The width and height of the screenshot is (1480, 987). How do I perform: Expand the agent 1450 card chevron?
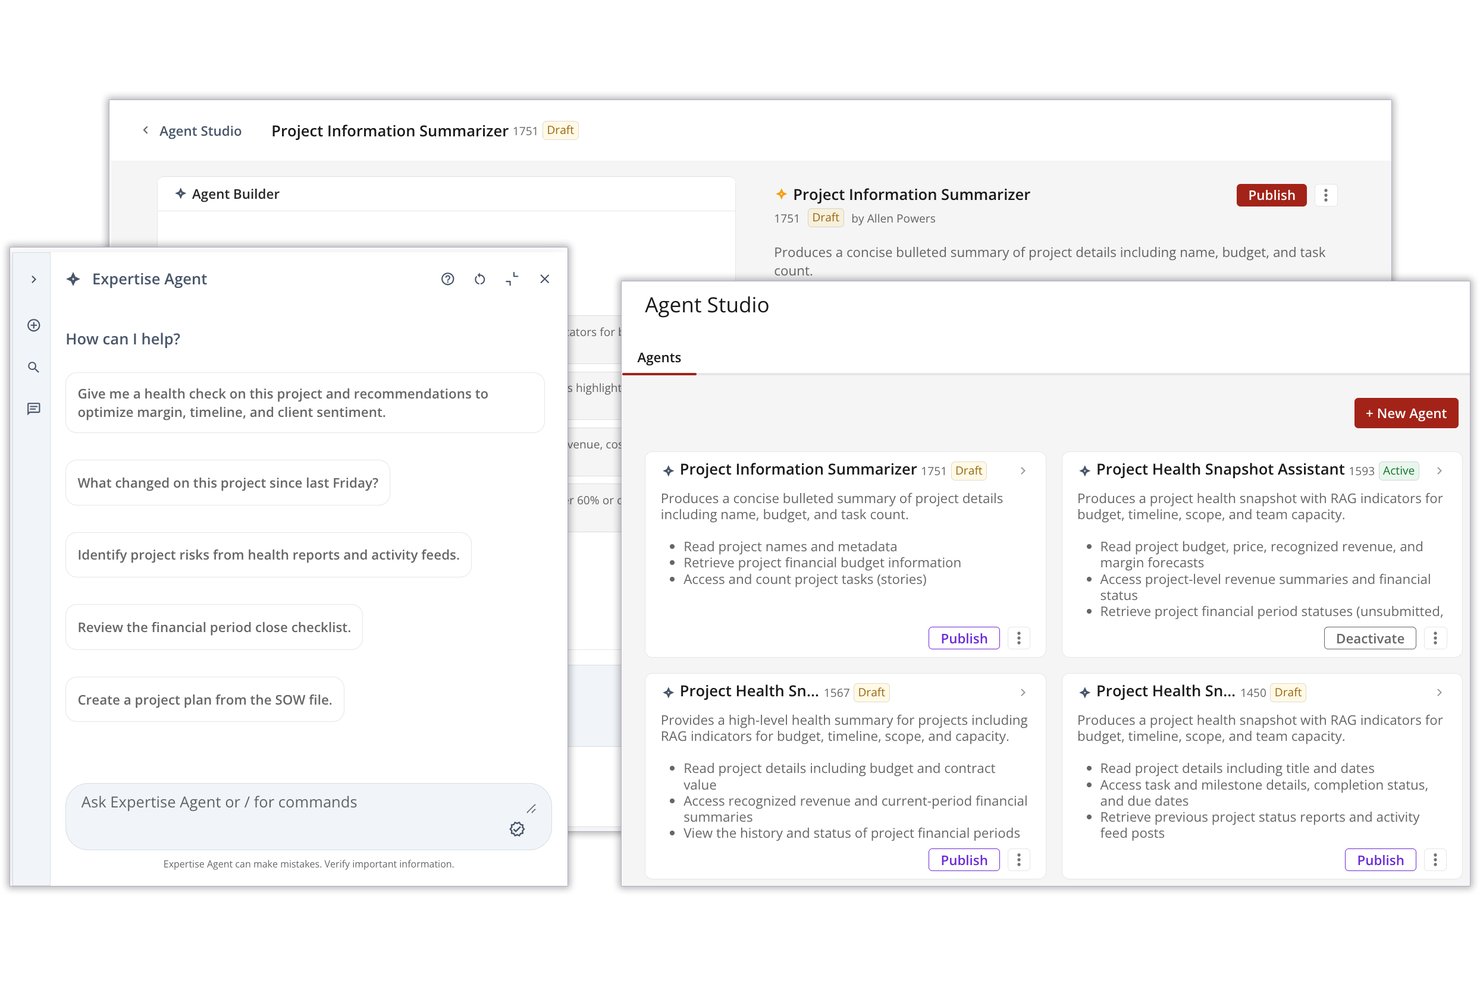coord(1439,693)
